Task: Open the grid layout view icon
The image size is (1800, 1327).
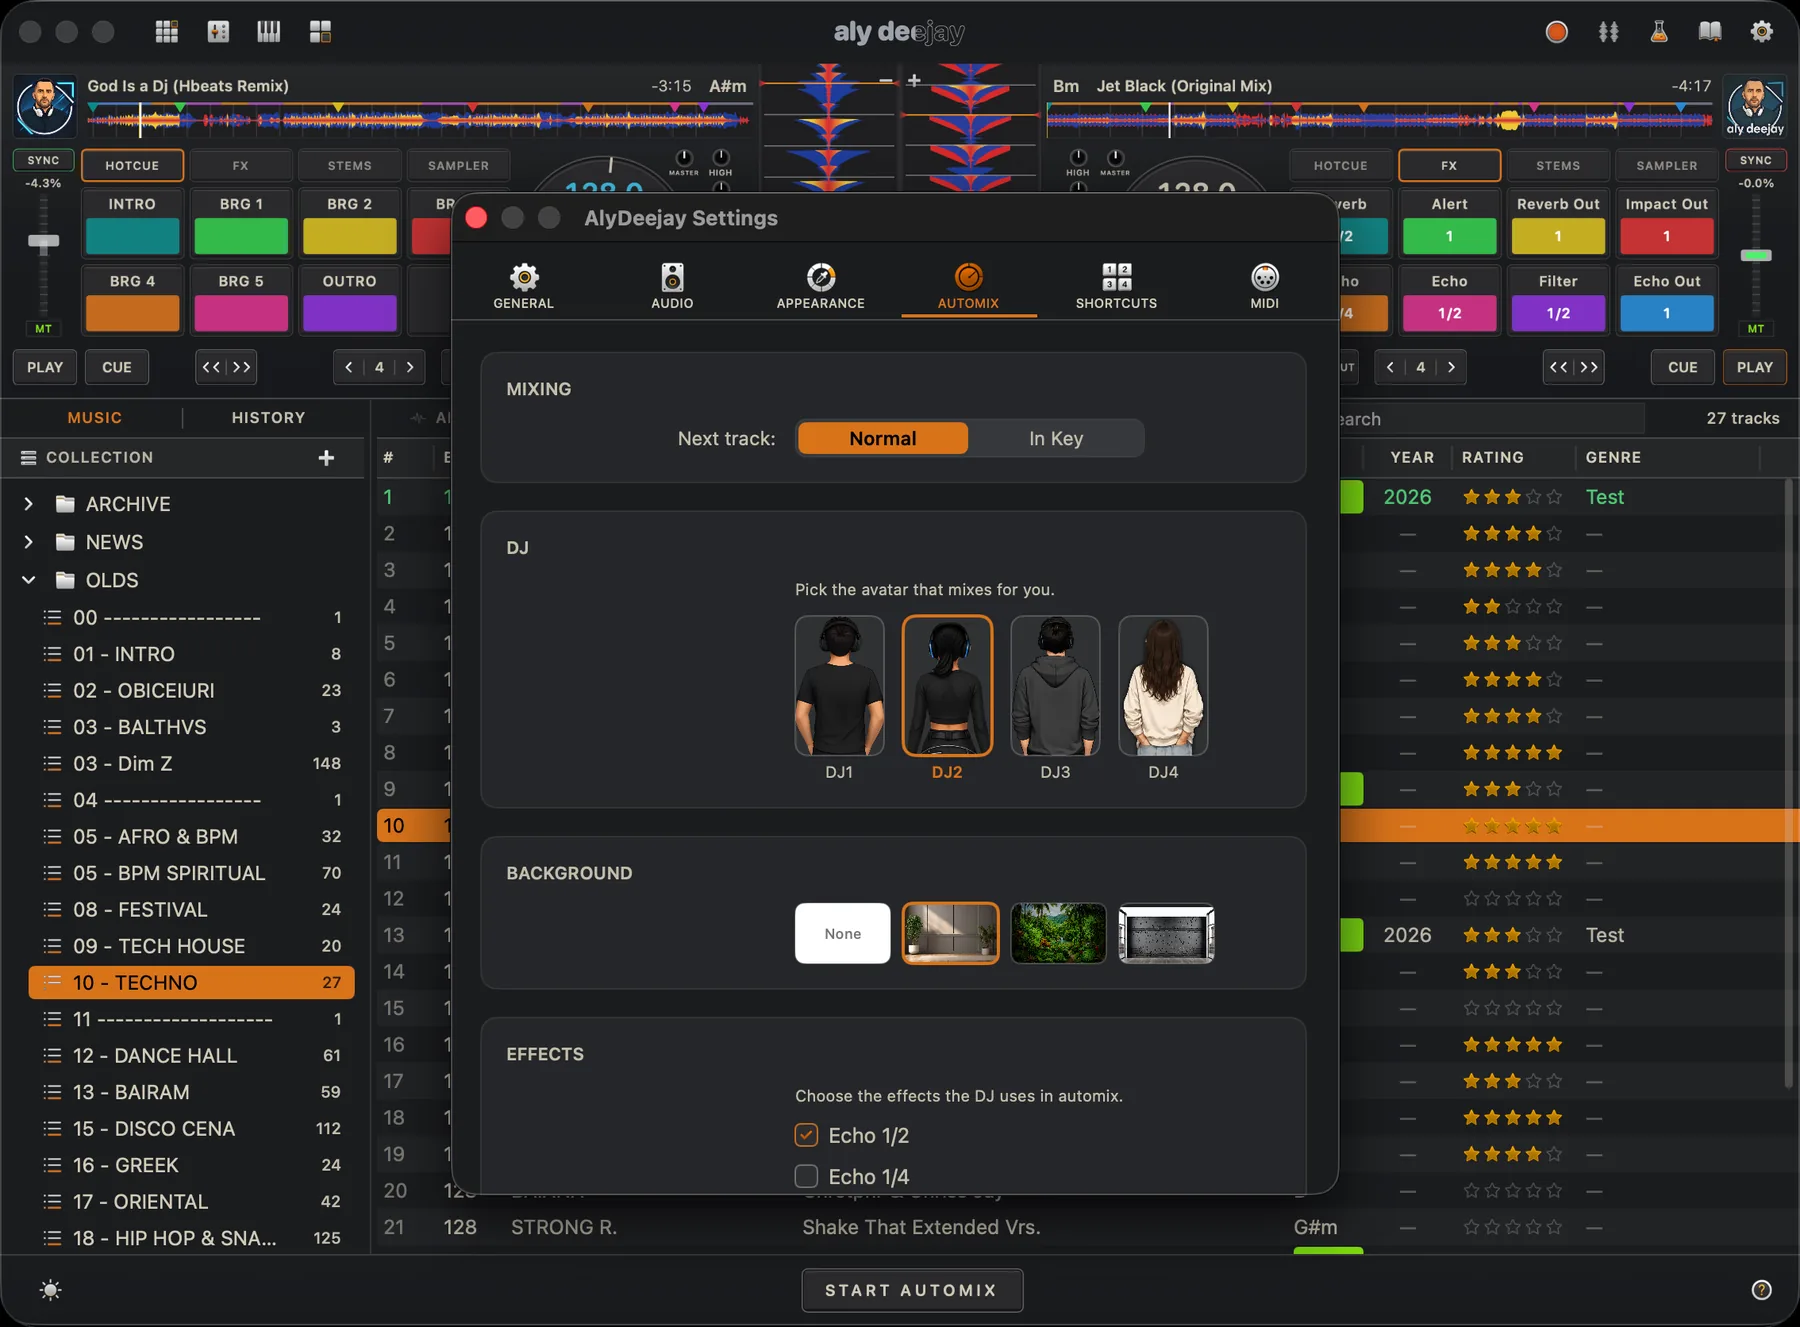Action: point(167,32)
